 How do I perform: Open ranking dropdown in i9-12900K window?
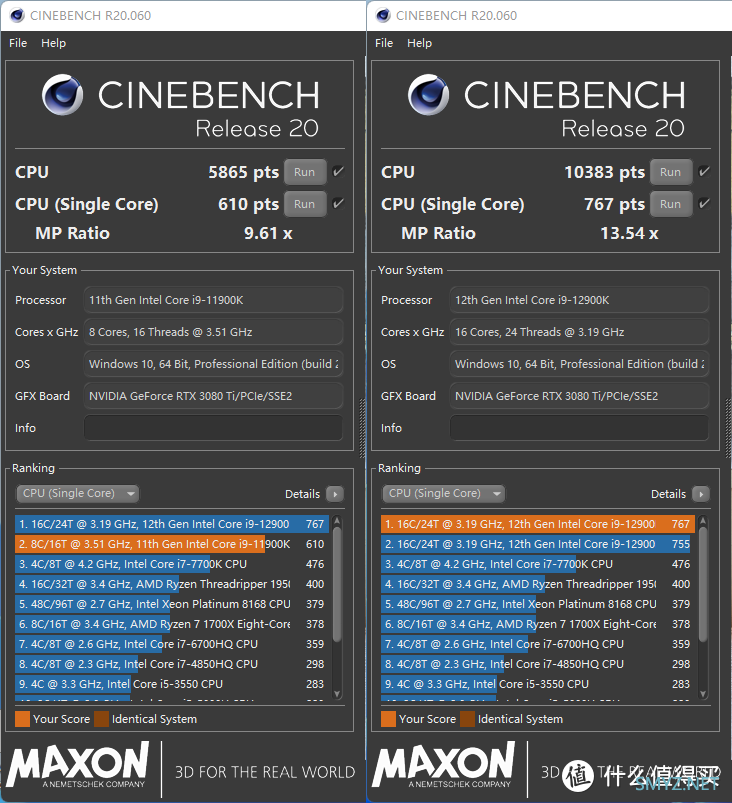tap(443, 494)
